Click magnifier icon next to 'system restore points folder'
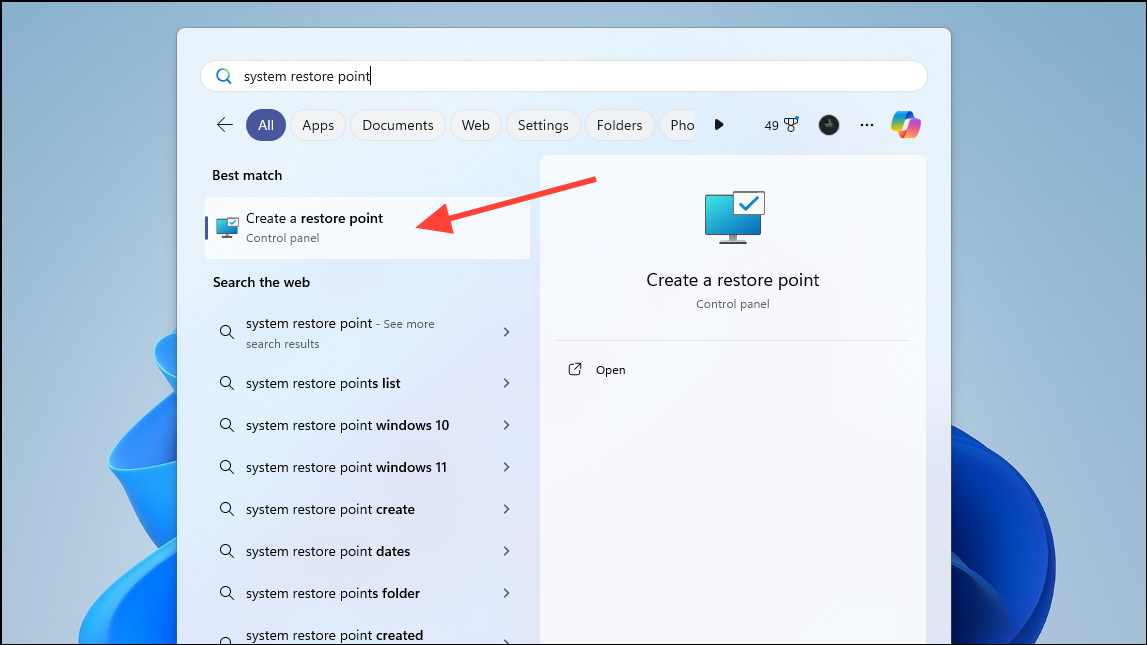Image resolution: width=1147 pixels, height=645 pixels. (x=227, y=593)
